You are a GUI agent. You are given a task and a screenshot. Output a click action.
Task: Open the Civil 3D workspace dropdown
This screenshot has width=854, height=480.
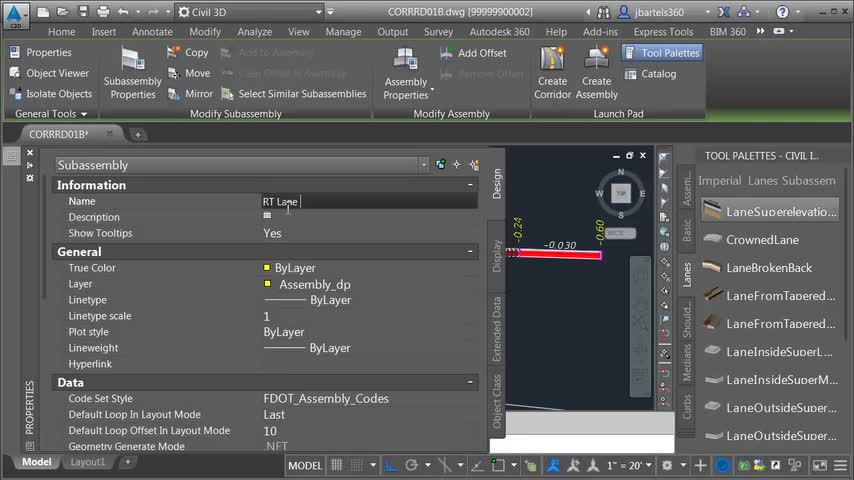pyautogui.click(x=251, y=12)
